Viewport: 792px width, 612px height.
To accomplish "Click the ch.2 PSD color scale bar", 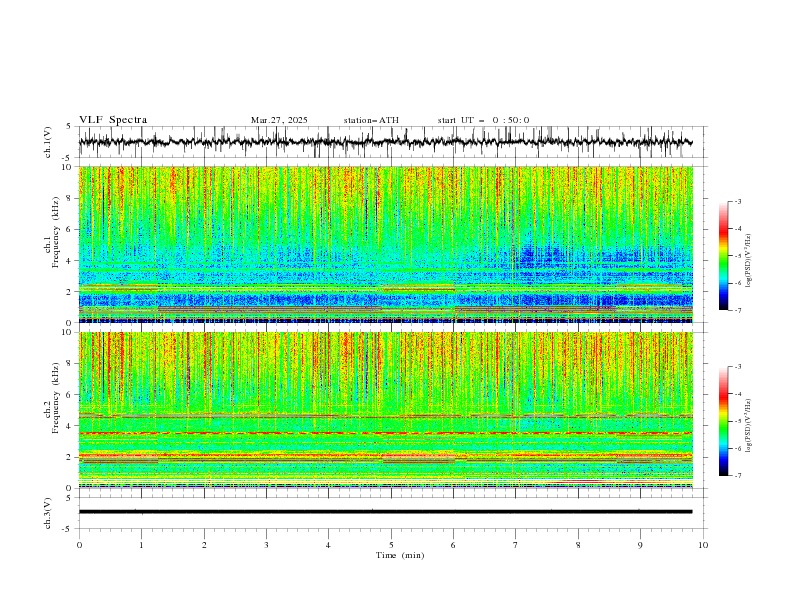I will [723, 421].
